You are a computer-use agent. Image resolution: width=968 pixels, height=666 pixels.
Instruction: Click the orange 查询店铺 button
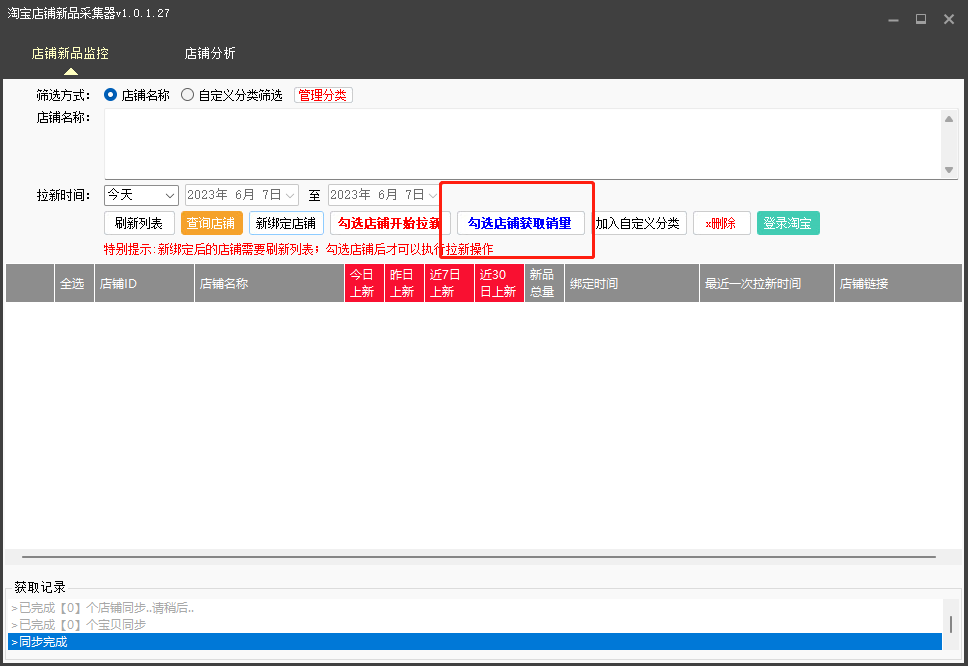point(212,223)
